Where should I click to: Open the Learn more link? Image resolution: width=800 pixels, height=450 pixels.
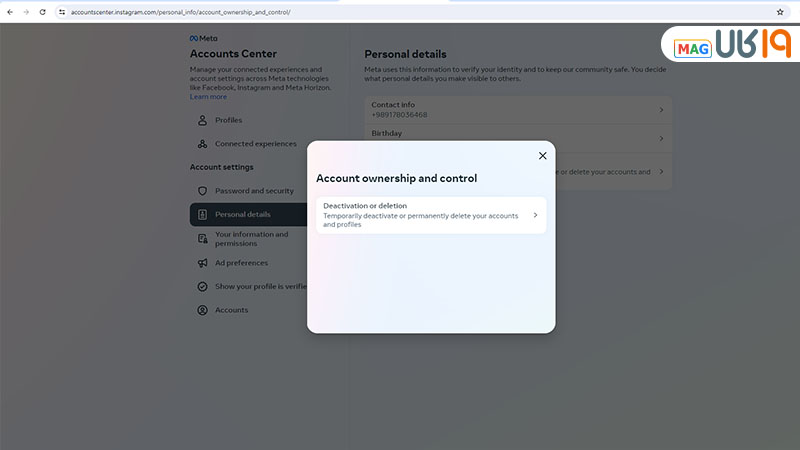point(208,97)
